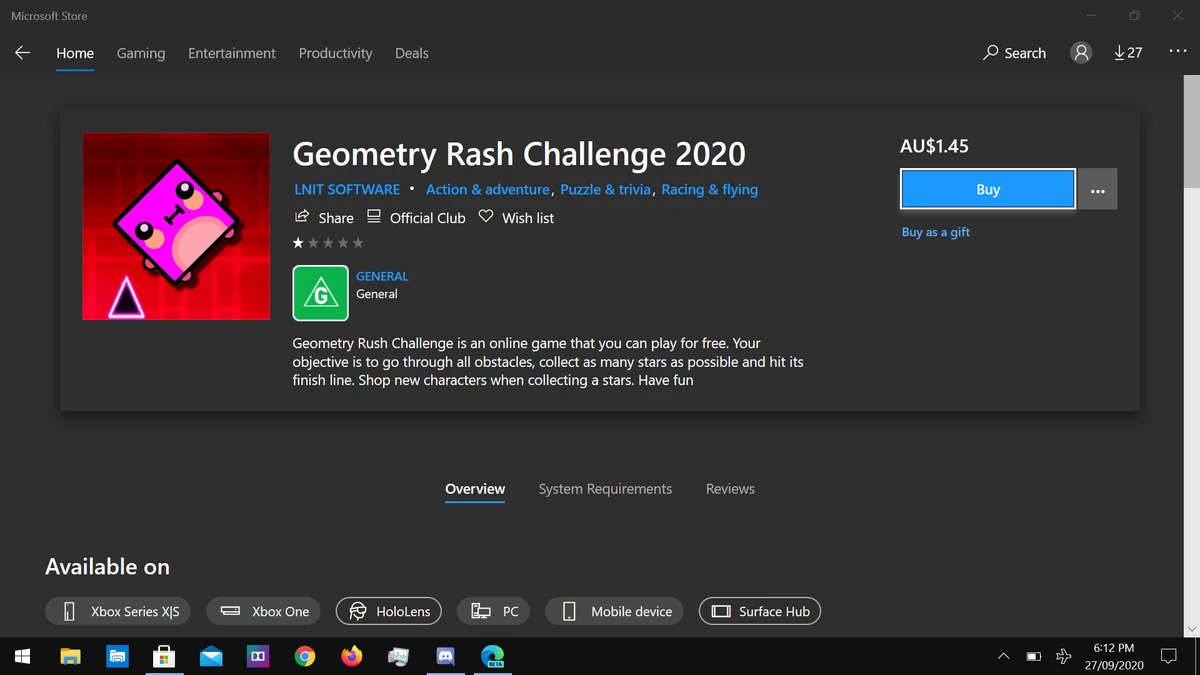Open Google Chrome from the taskbar

305,657
